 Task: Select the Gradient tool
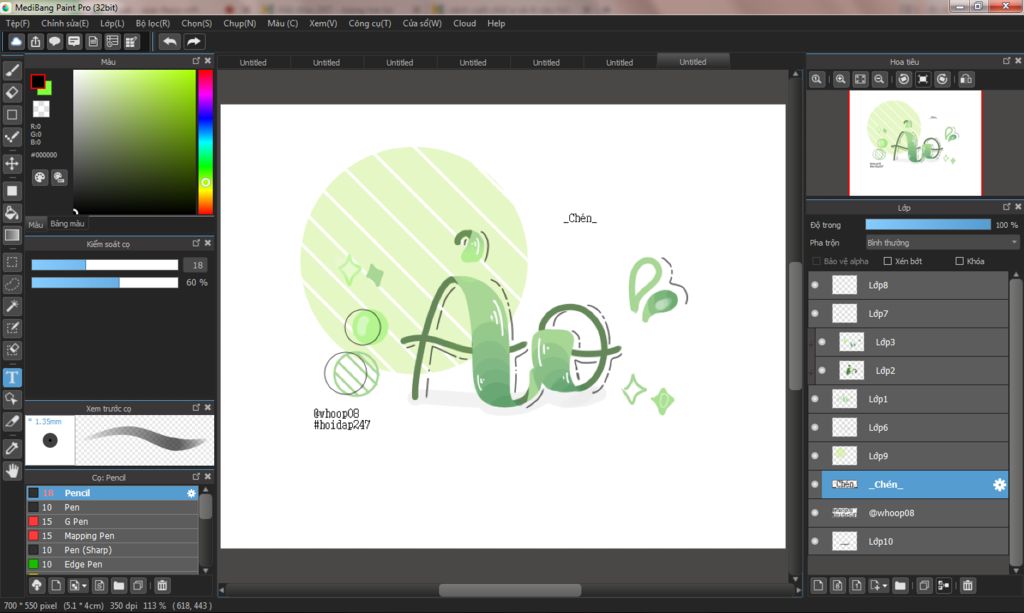pos(12,235)
